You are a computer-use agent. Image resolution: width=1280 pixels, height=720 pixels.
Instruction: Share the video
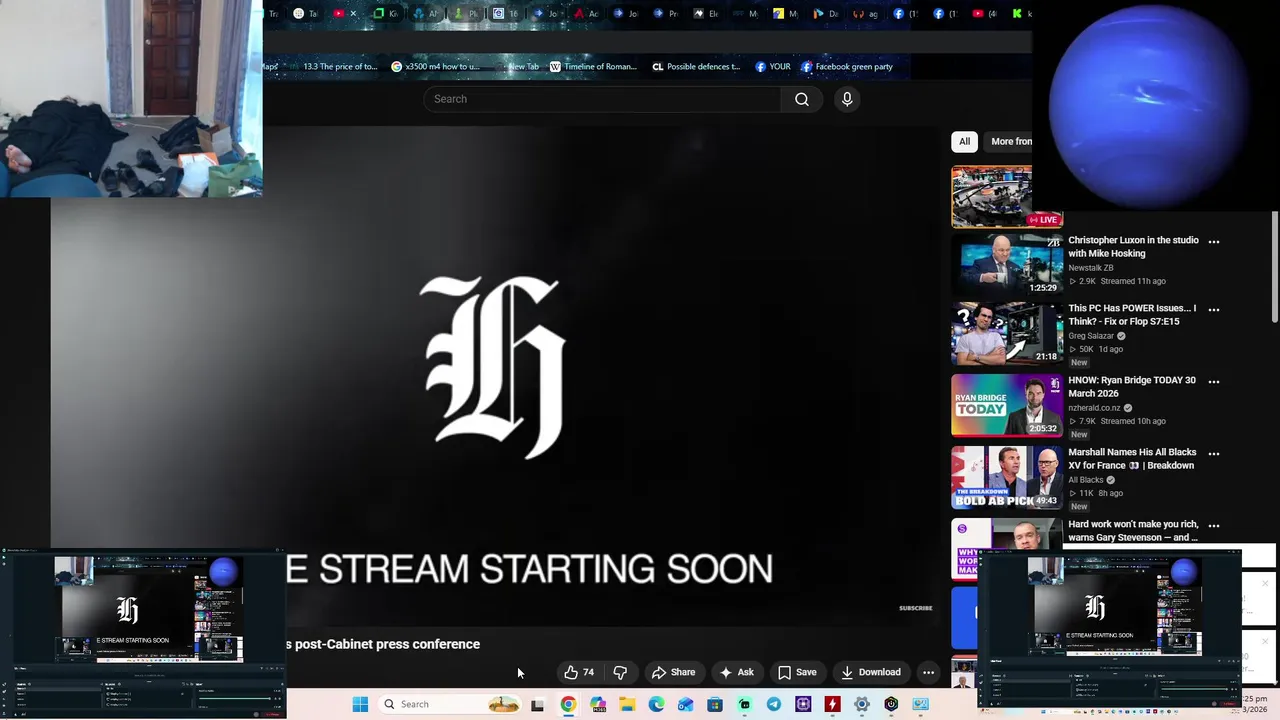pos(673,672)
